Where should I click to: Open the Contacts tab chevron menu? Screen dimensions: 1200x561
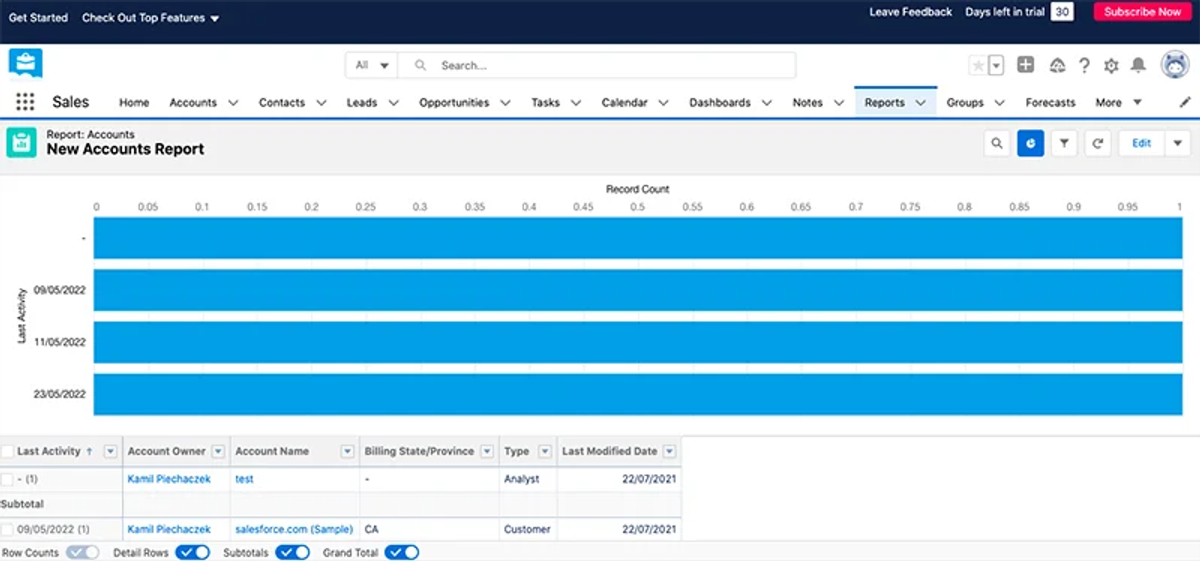(x=321, y=102)
